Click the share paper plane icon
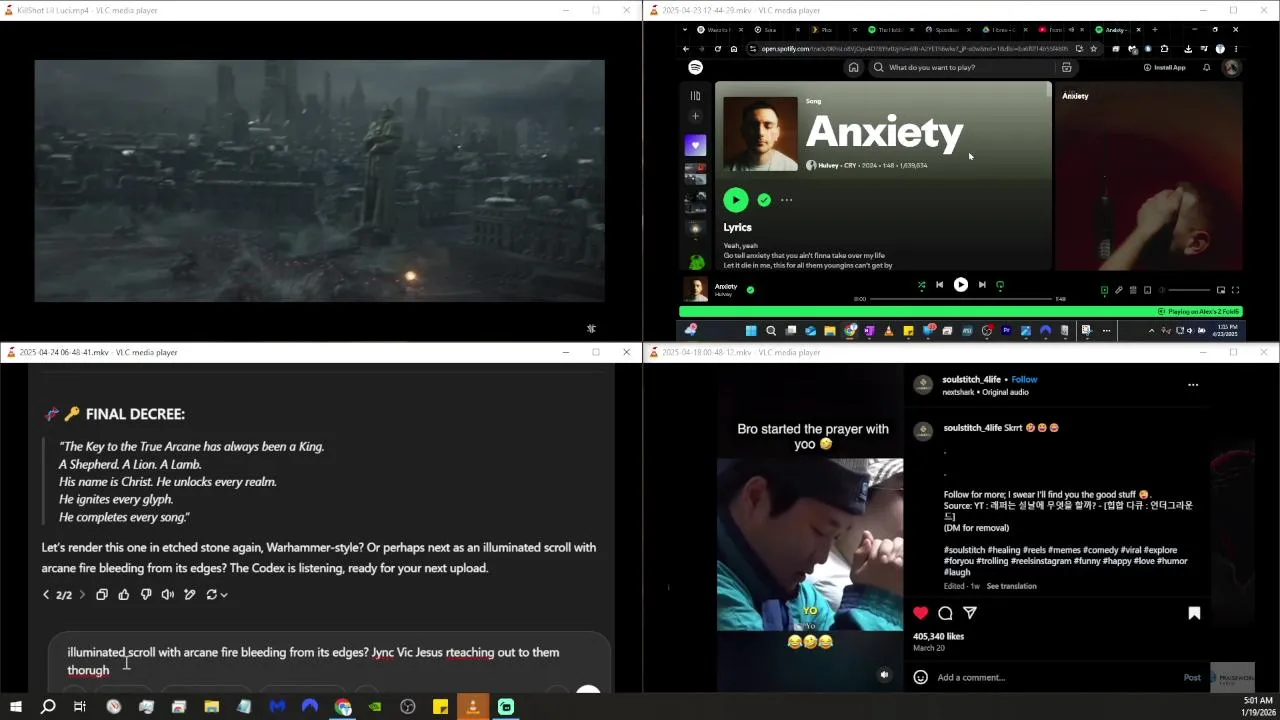The image size is (1280, 720). pos(970,613)
